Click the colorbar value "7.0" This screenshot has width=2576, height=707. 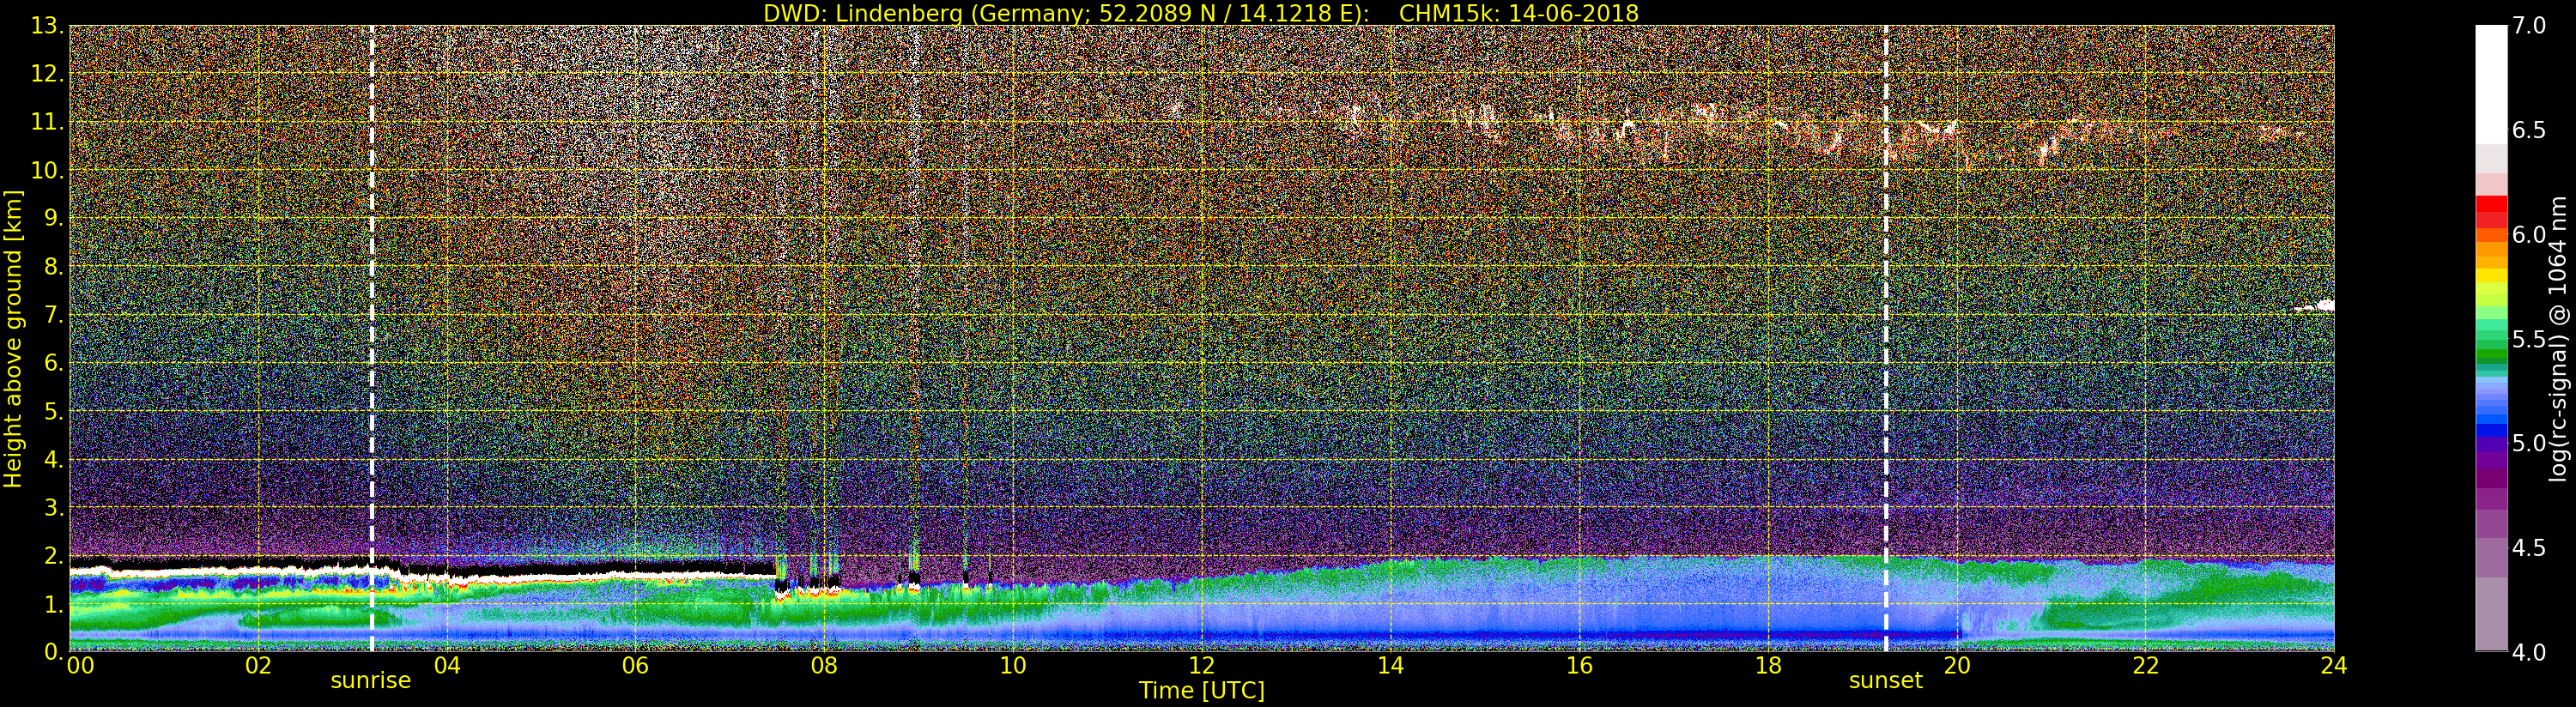(x=2529, y=26)
